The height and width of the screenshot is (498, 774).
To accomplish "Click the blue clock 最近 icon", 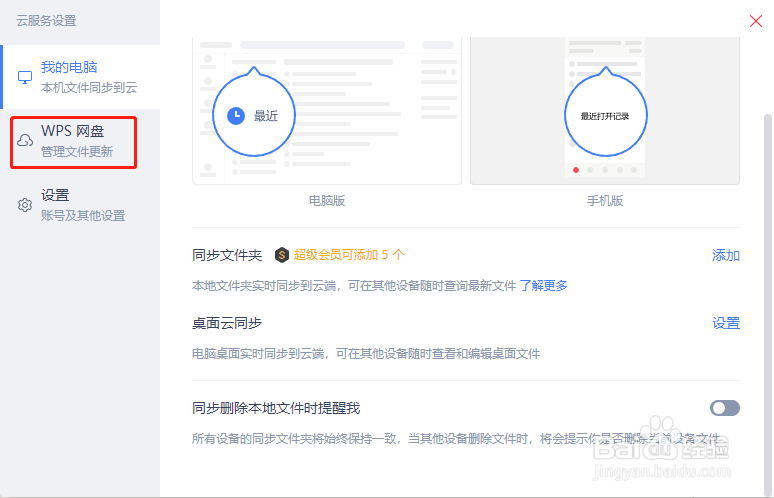I will tap(236, 115).
